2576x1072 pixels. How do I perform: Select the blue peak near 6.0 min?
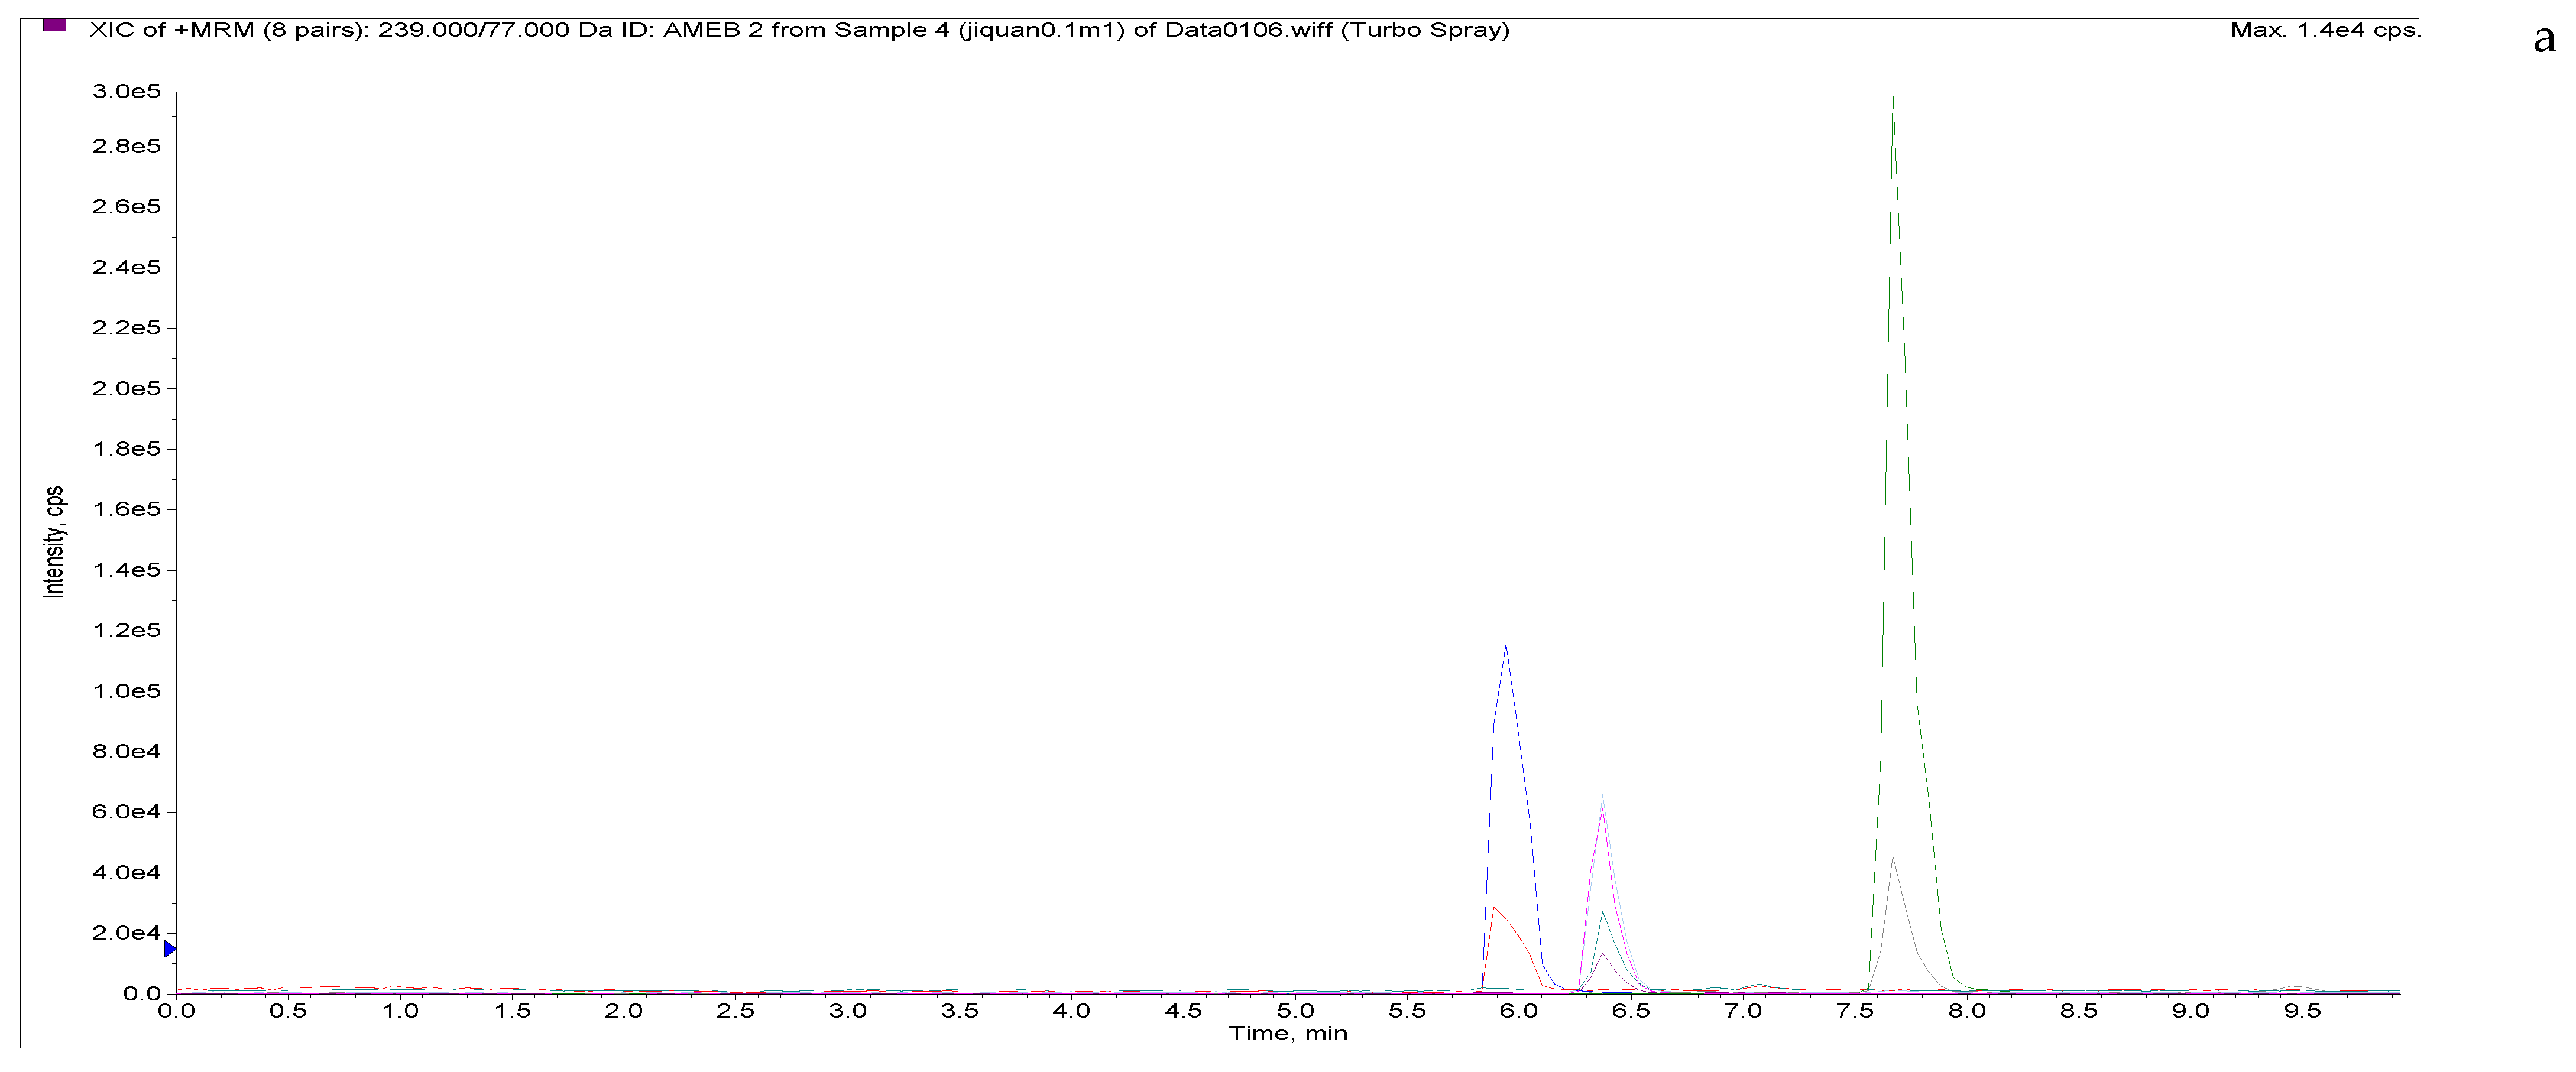(1505, 647)
